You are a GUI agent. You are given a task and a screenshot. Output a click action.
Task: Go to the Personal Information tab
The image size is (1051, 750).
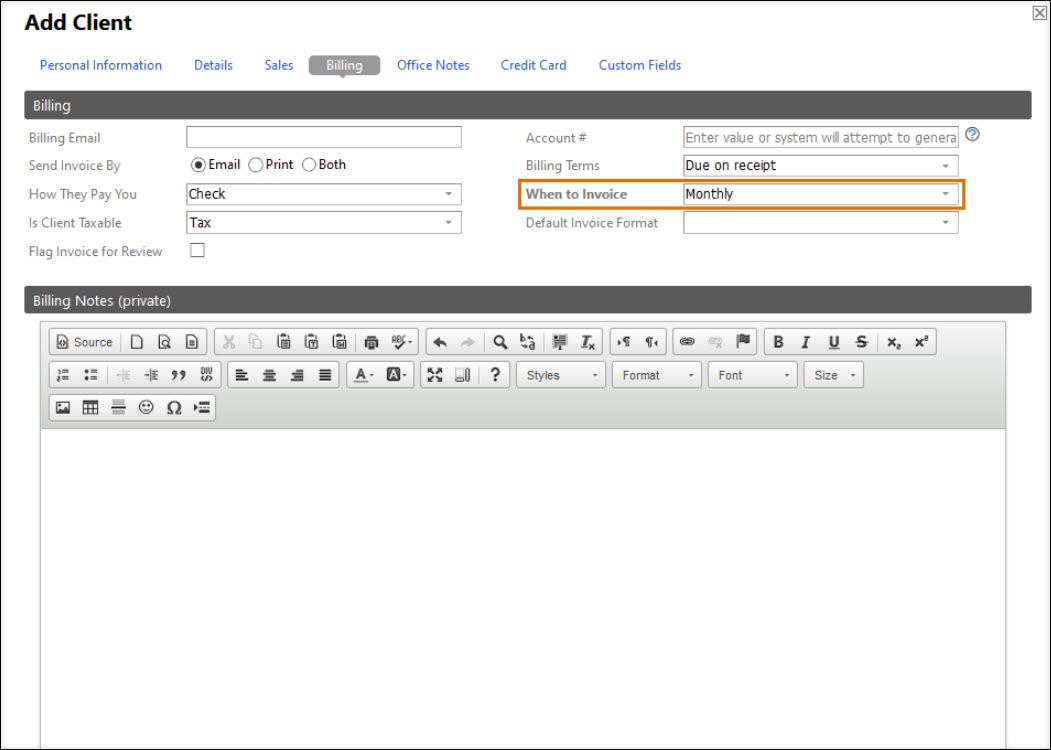100,65
